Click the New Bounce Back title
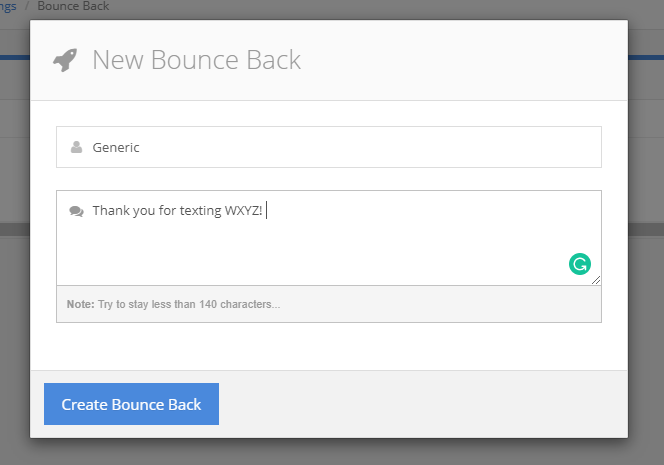Viewport: 664px width, 465px height. point(196,60)
